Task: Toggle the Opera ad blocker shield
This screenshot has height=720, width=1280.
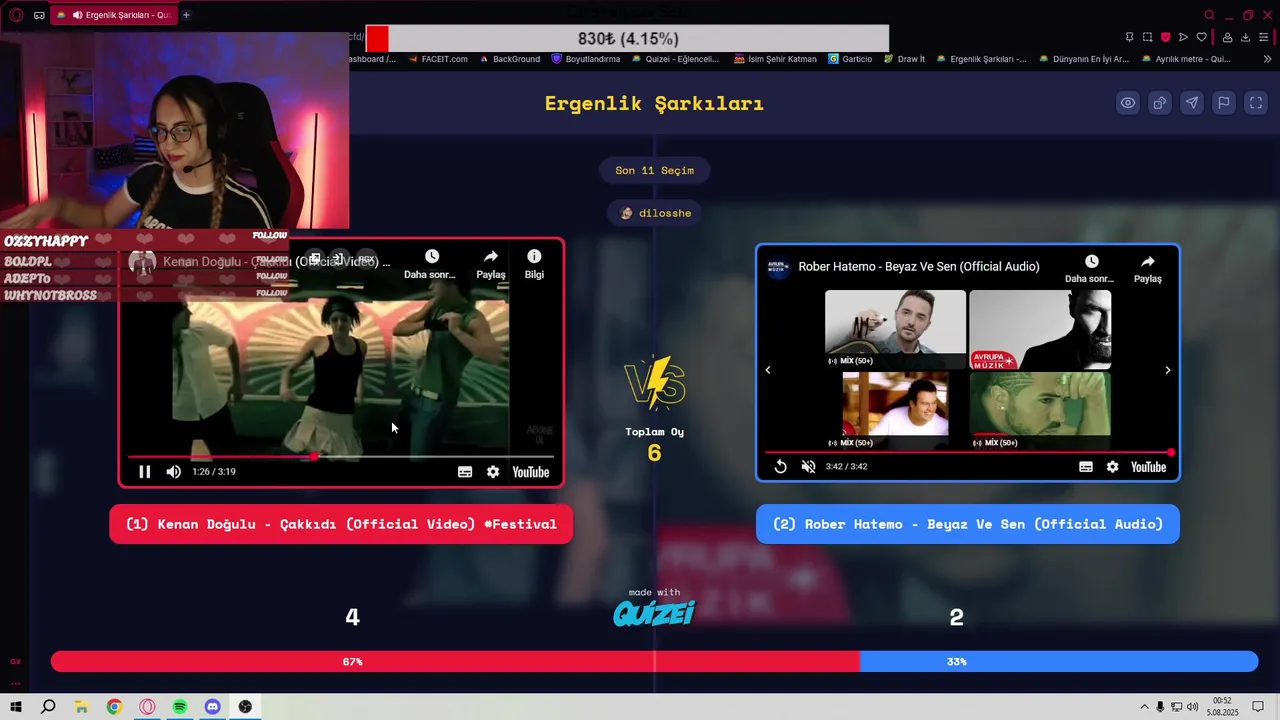Action: 1166,37
